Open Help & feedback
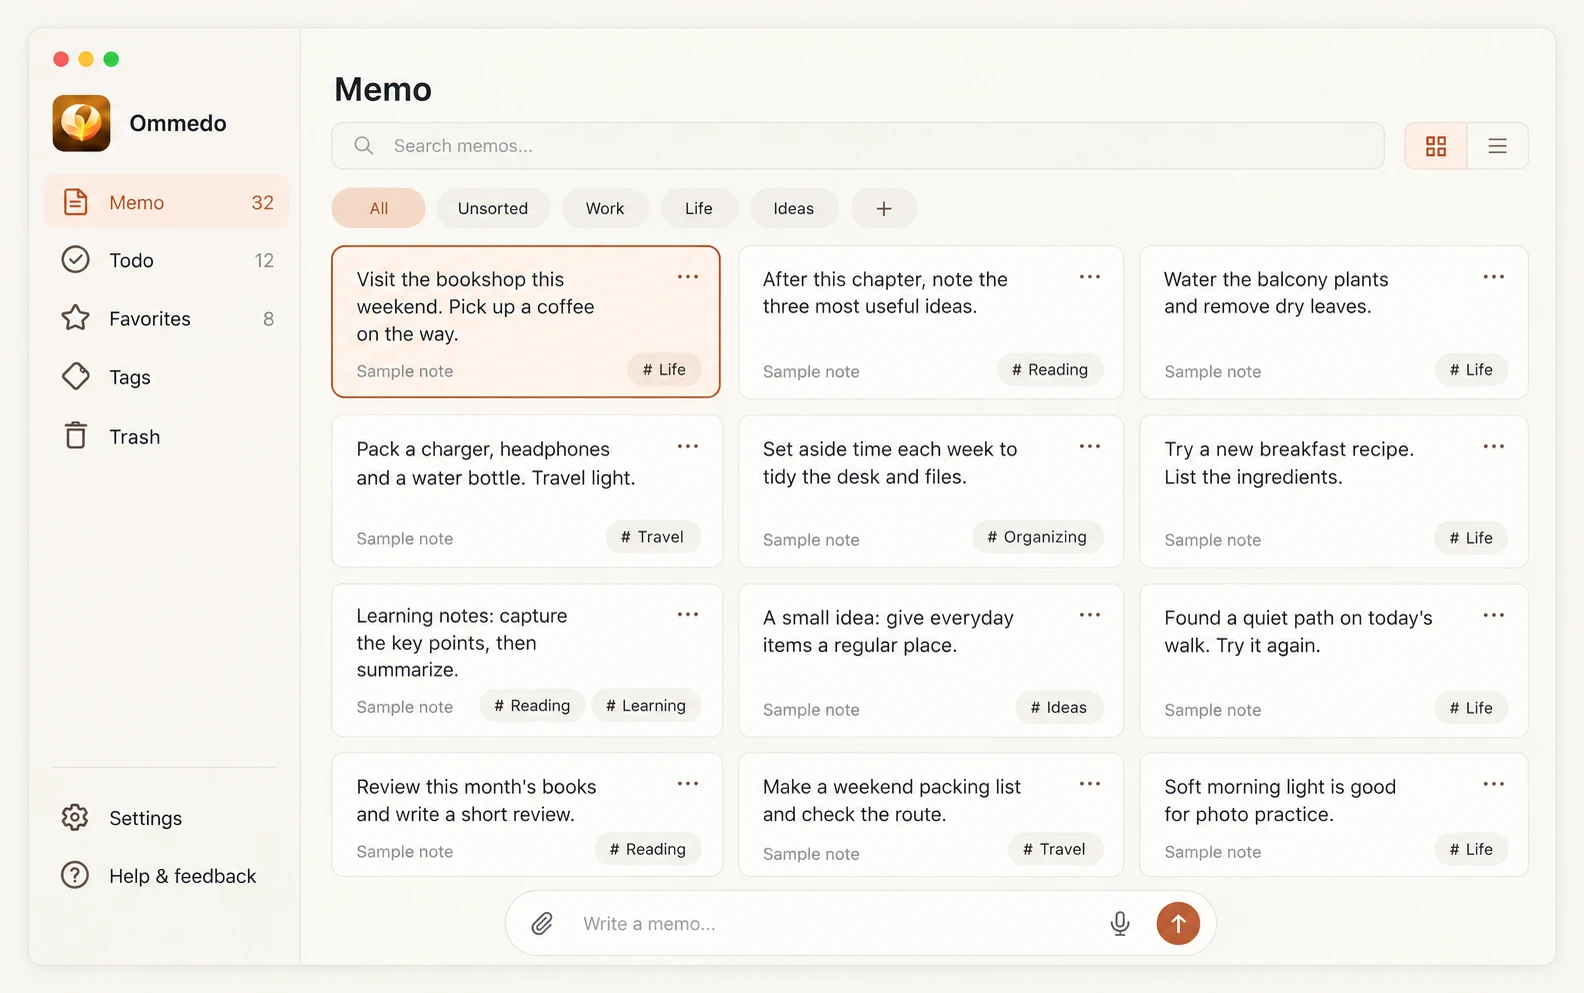The width and height of the screenshot is (1584, 993). [166, 876]
